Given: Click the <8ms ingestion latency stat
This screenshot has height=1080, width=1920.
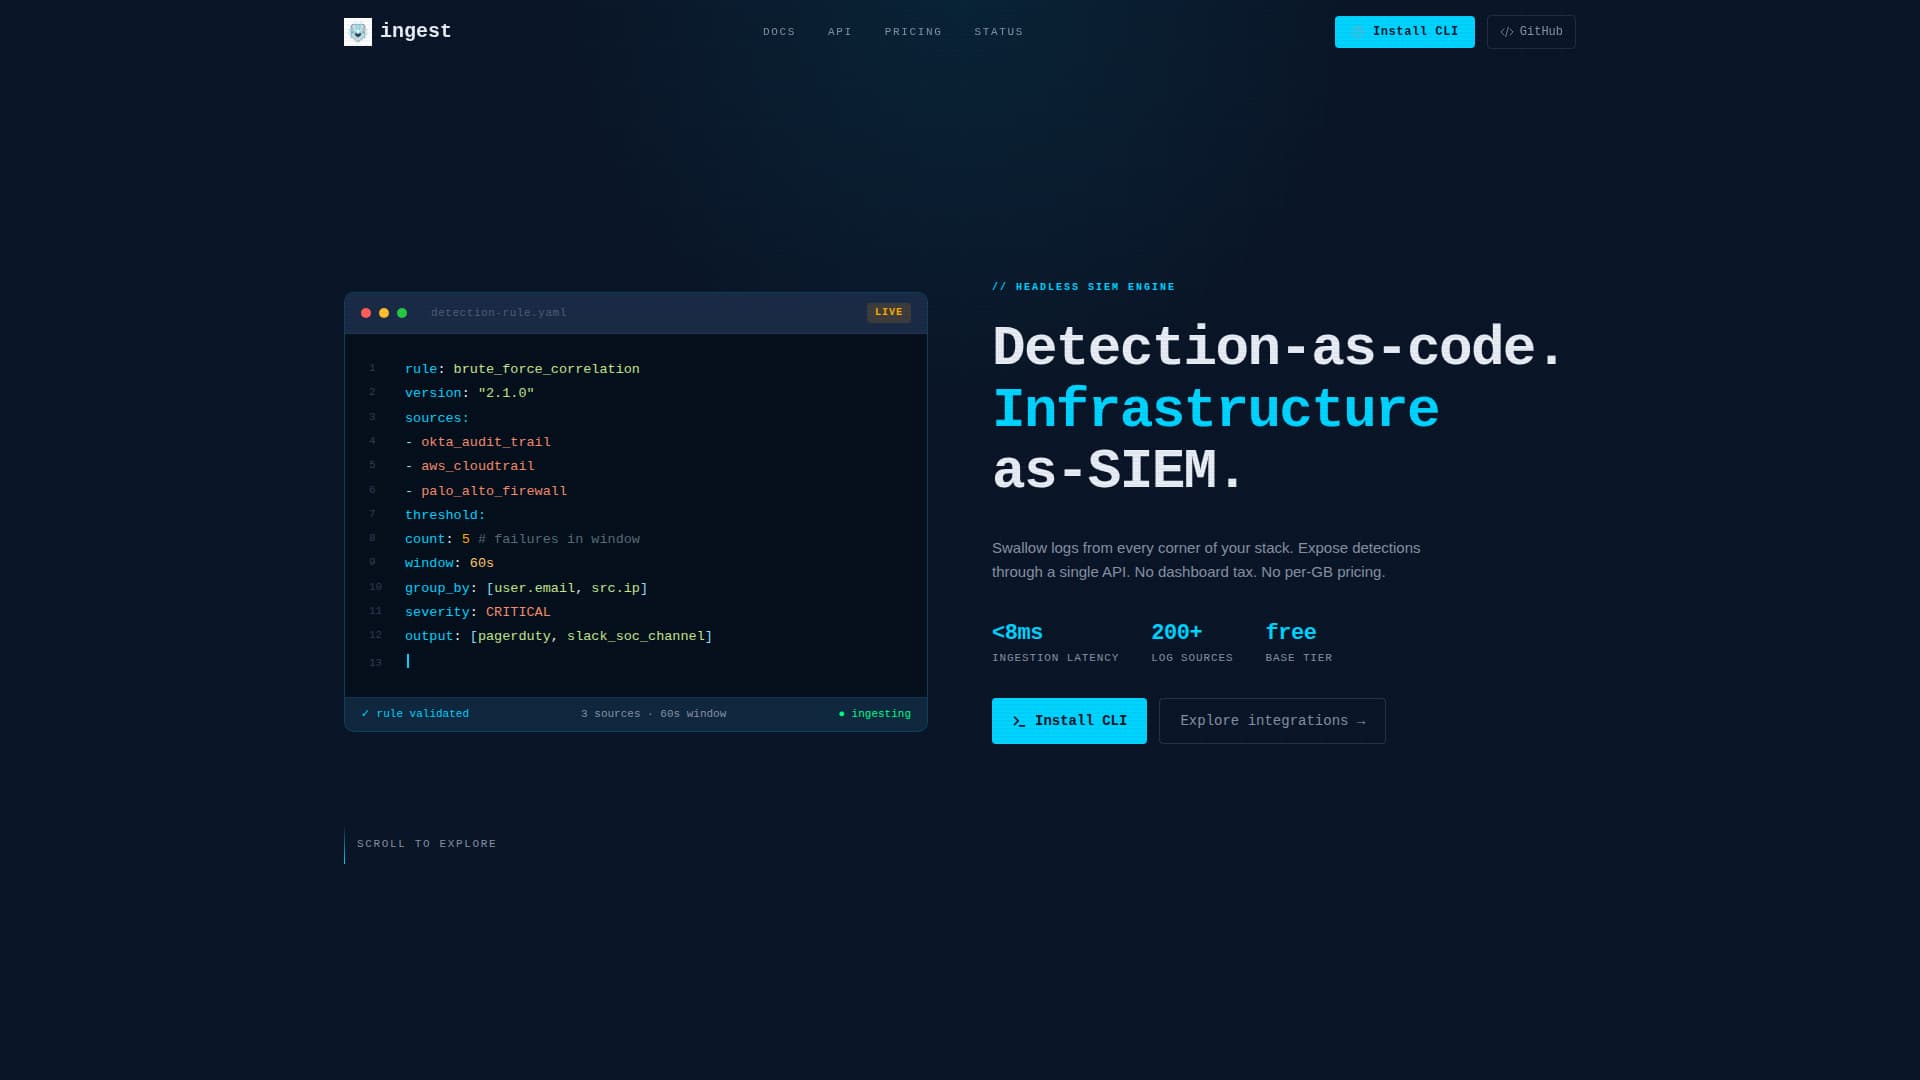Looking at the screenshot, I should (x=1055, y=642).
